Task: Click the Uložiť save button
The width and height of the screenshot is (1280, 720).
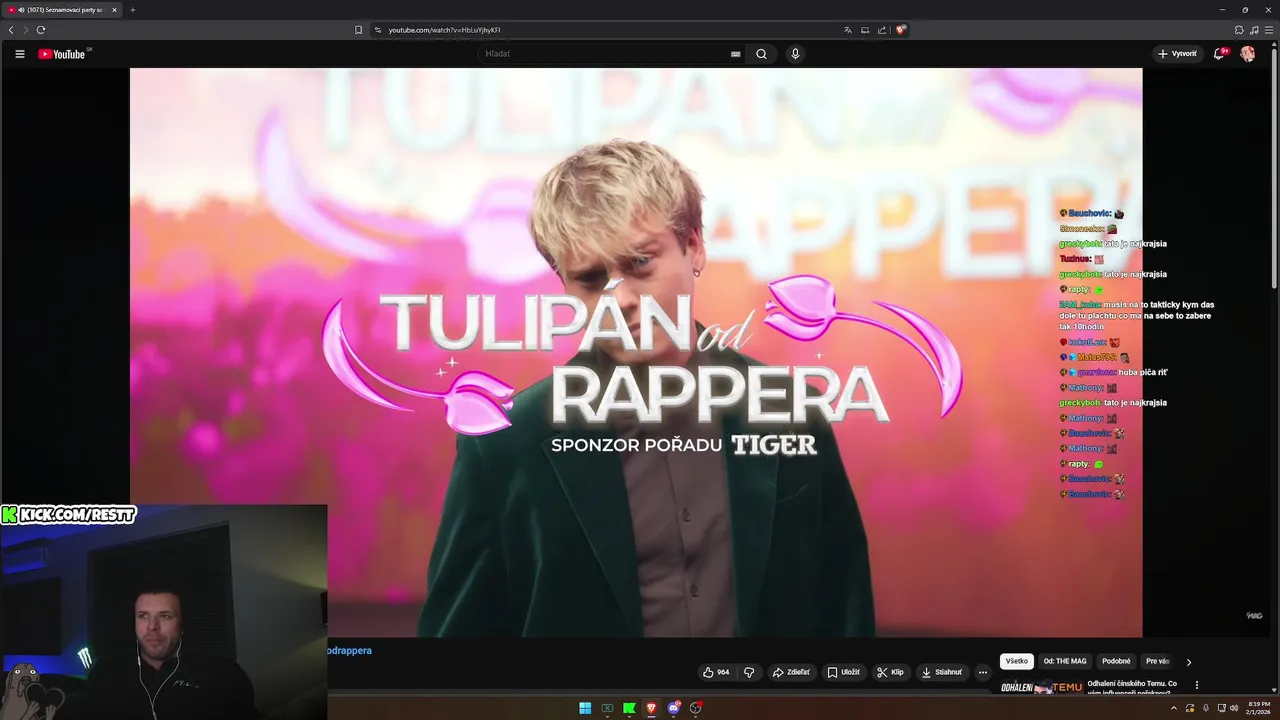Action: [843, 672]
